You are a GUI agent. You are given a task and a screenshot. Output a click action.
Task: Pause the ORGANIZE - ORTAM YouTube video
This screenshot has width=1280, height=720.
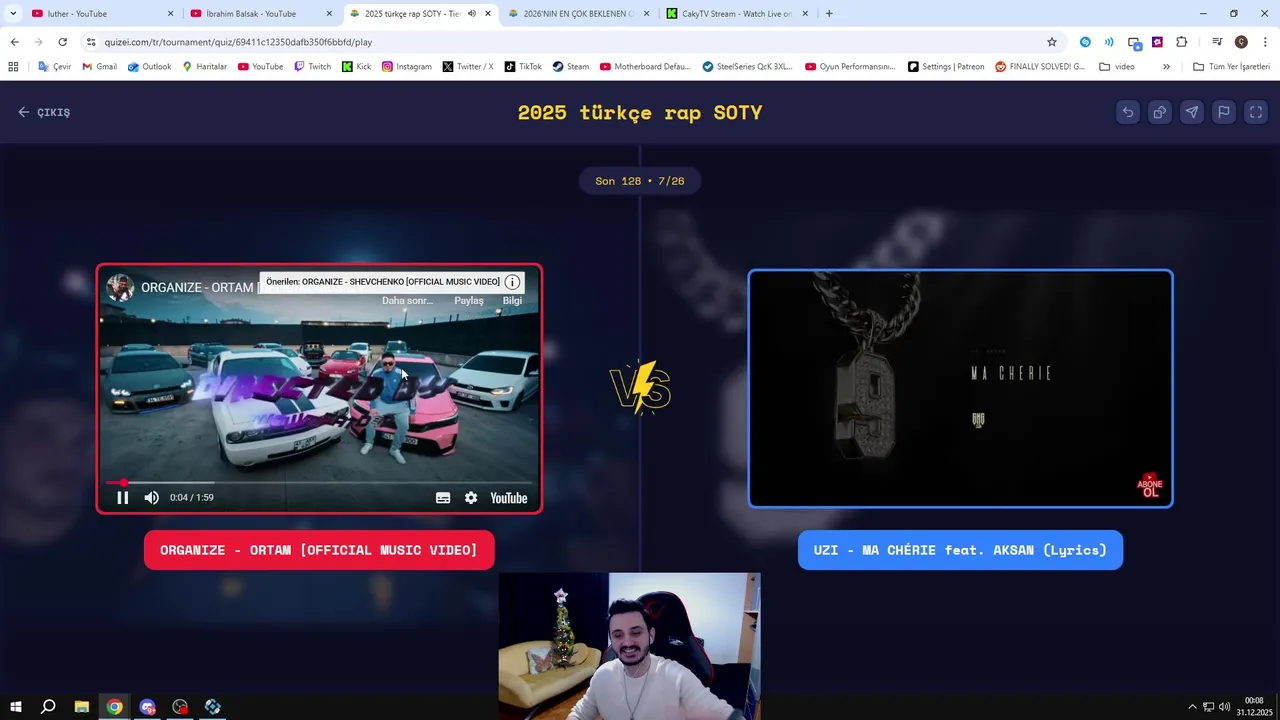122,498
